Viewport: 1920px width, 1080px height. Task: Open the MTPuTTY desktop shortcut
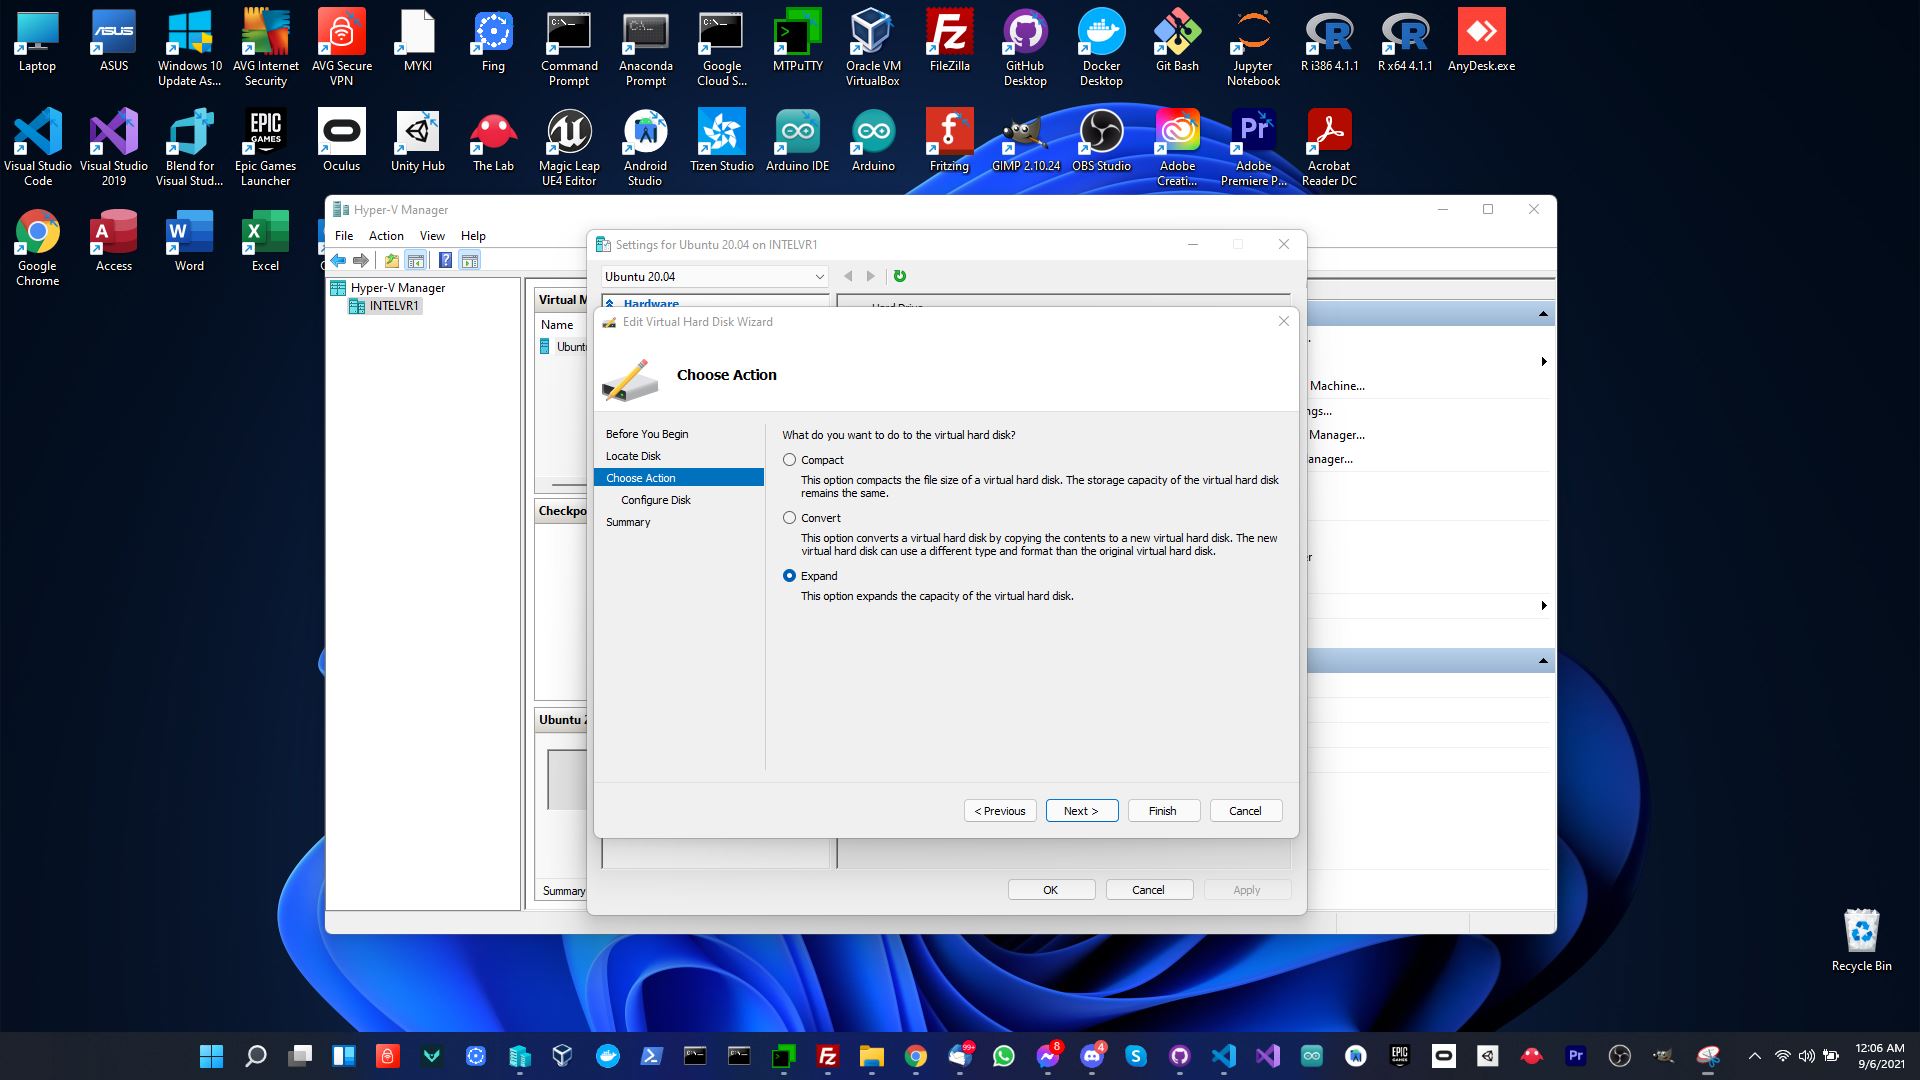(797, 40)
